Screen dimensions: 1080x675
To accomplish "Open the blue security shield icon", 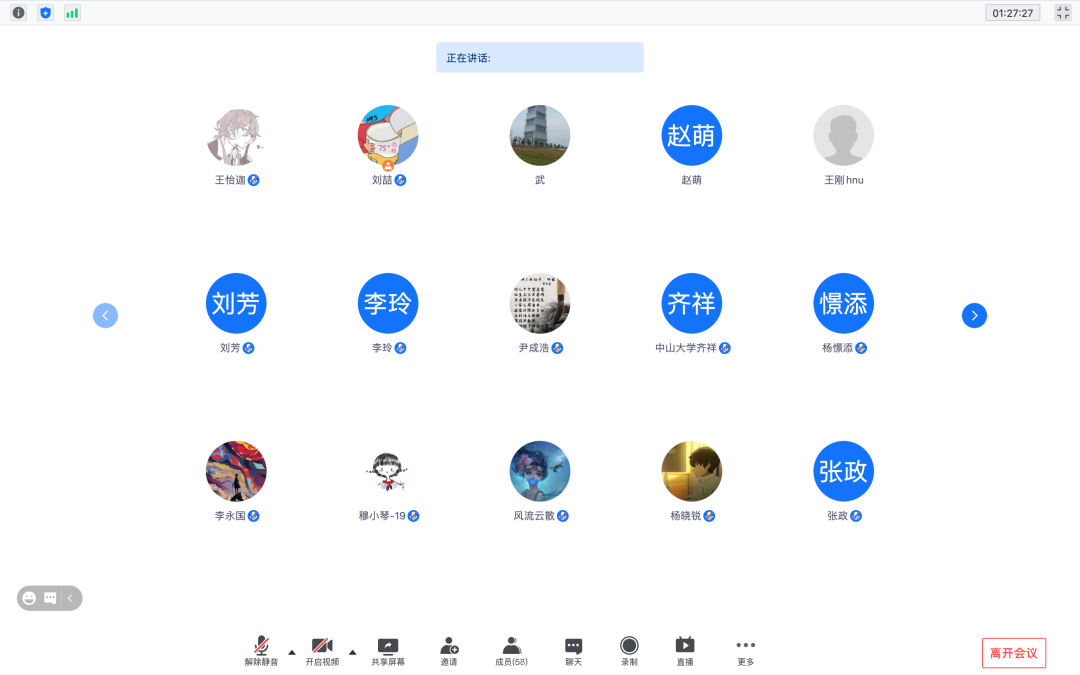I will [45, 13].
